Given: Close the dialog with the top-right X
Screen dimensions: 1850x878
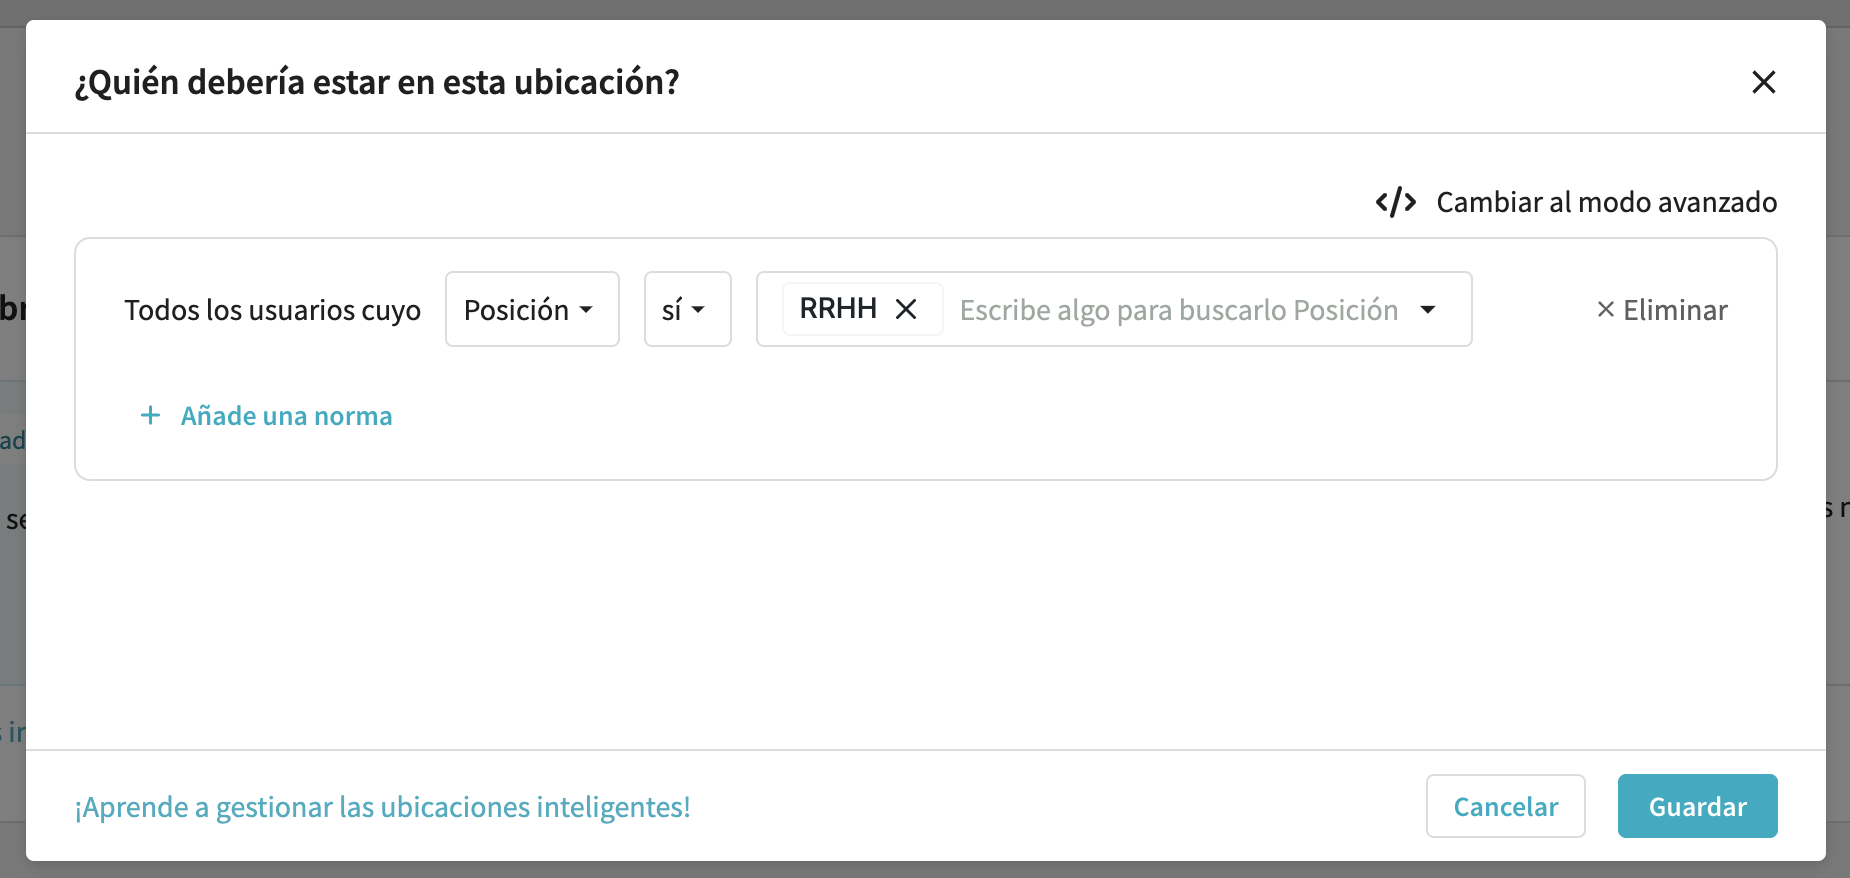Looking at the screenshot, I should coord(1764,82).
